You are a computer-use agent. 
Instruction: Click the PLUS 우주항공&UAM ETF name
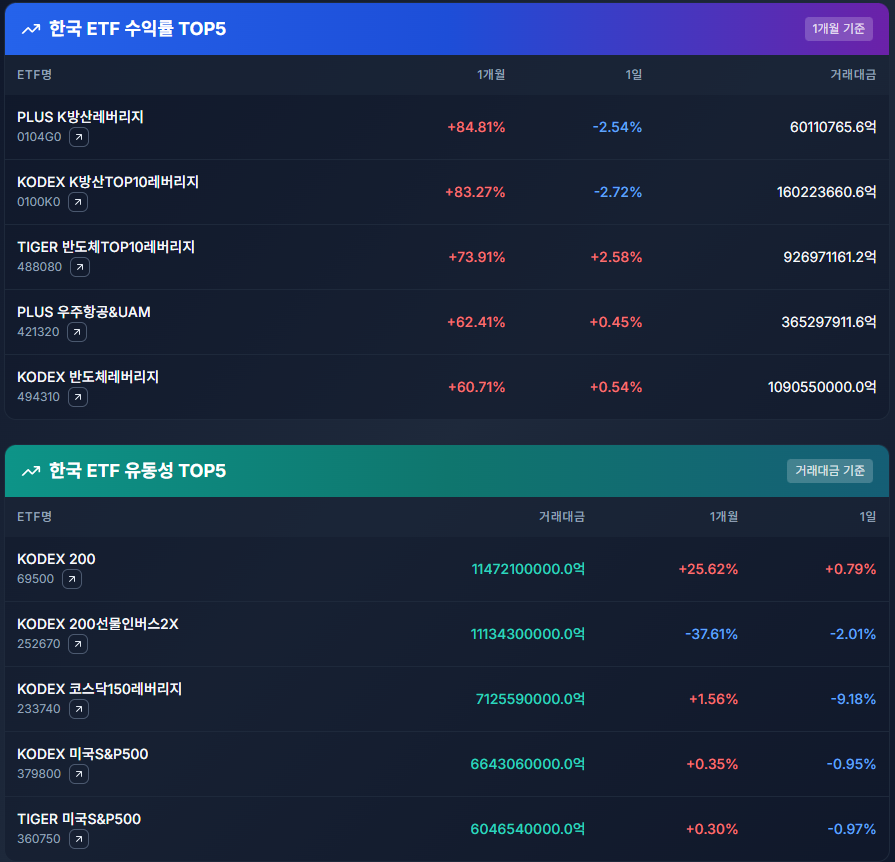coord(84,312)
